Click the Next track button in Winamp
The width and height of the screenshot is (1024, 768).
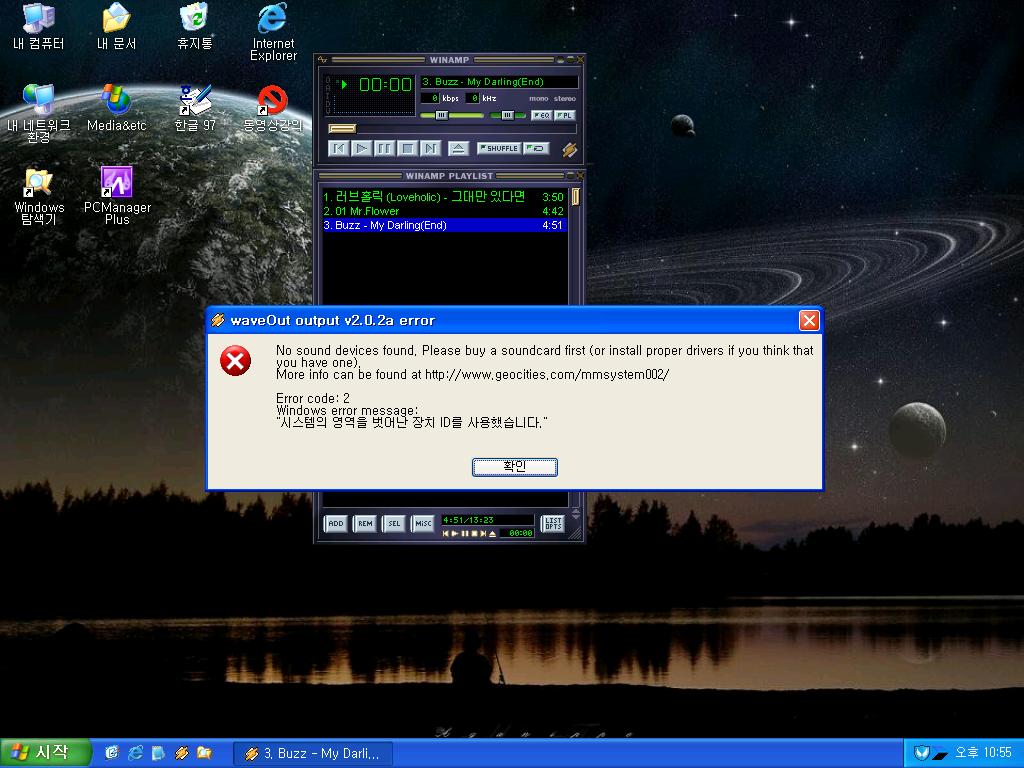430,149
